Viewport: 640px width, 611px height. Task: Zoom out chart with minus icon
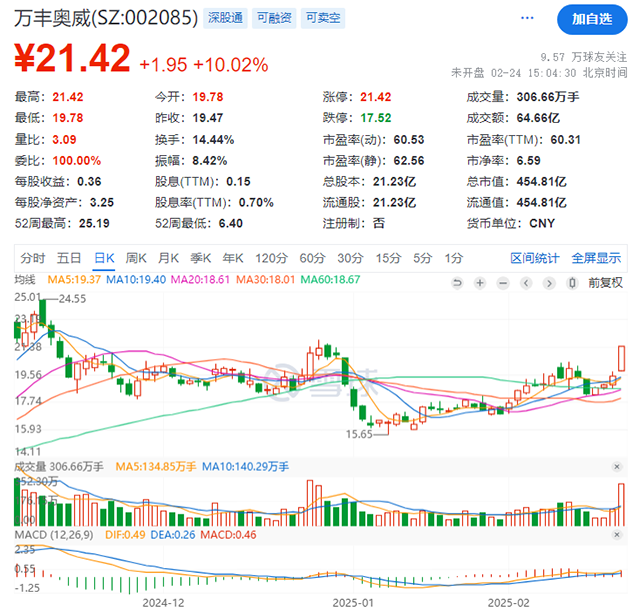click(503, 283)
